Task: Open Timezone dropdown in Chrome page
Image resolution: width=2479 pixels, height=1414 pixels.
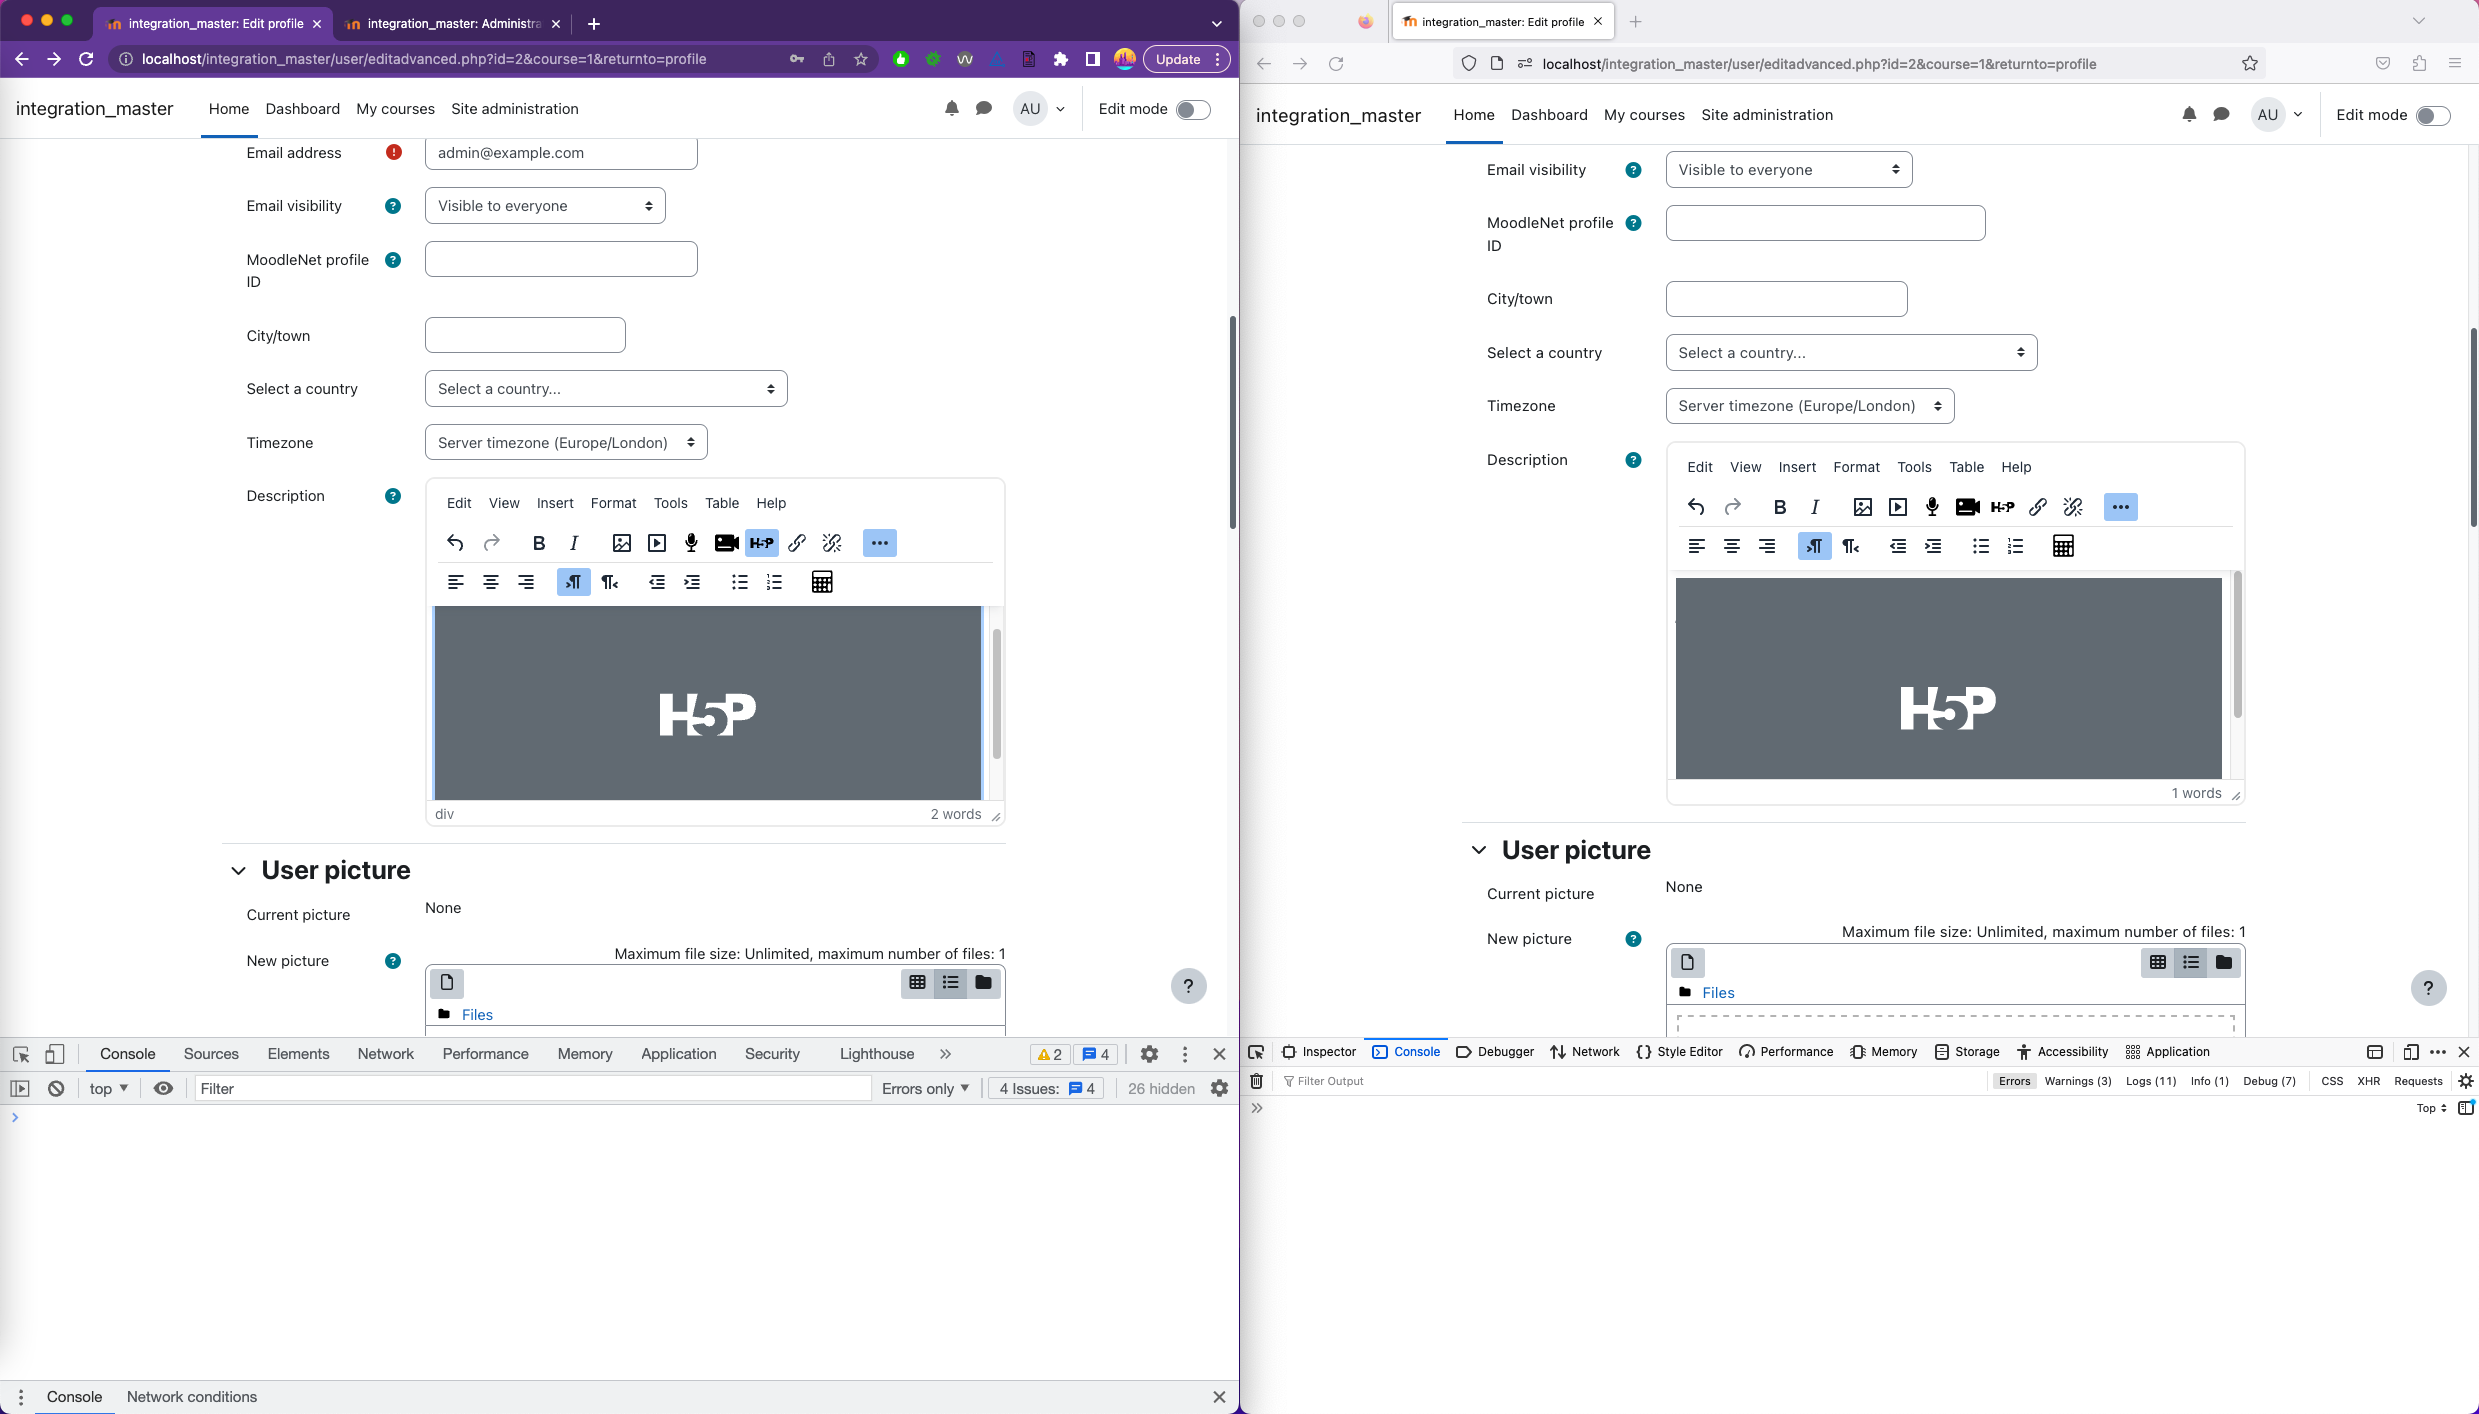Action: (x=566, y=443)
